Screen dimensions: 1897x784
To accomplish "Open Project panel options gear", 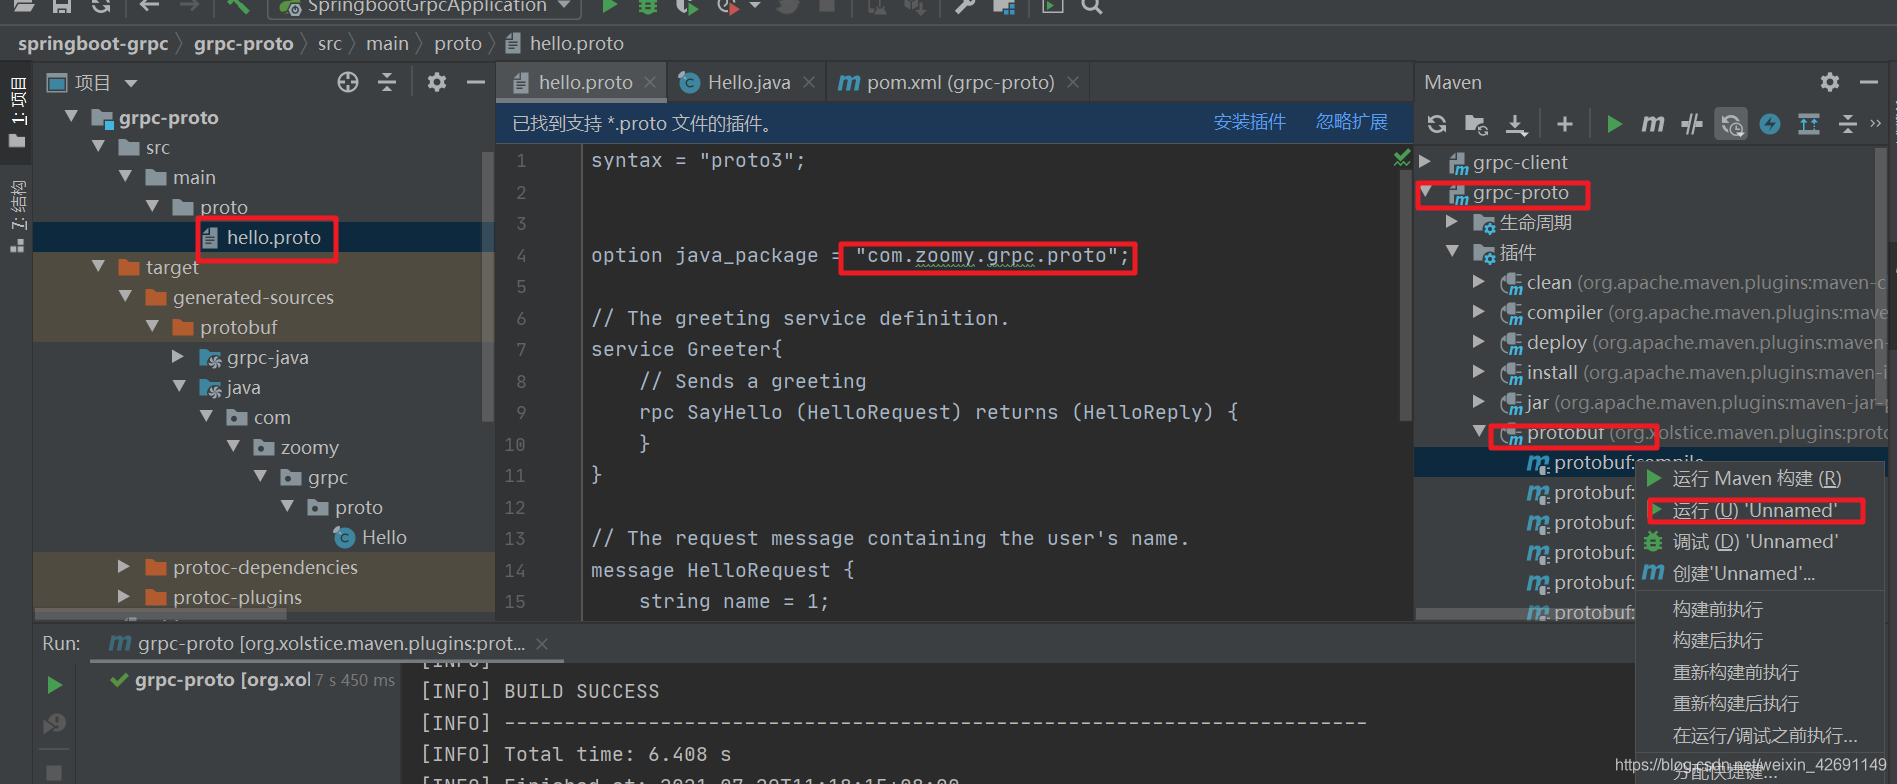I will (x=437, y=82).
